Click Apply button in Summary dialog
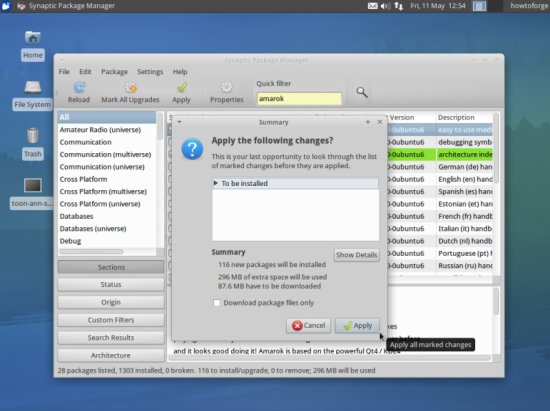The height and width of the screenshot is (411, 550). 357,326
